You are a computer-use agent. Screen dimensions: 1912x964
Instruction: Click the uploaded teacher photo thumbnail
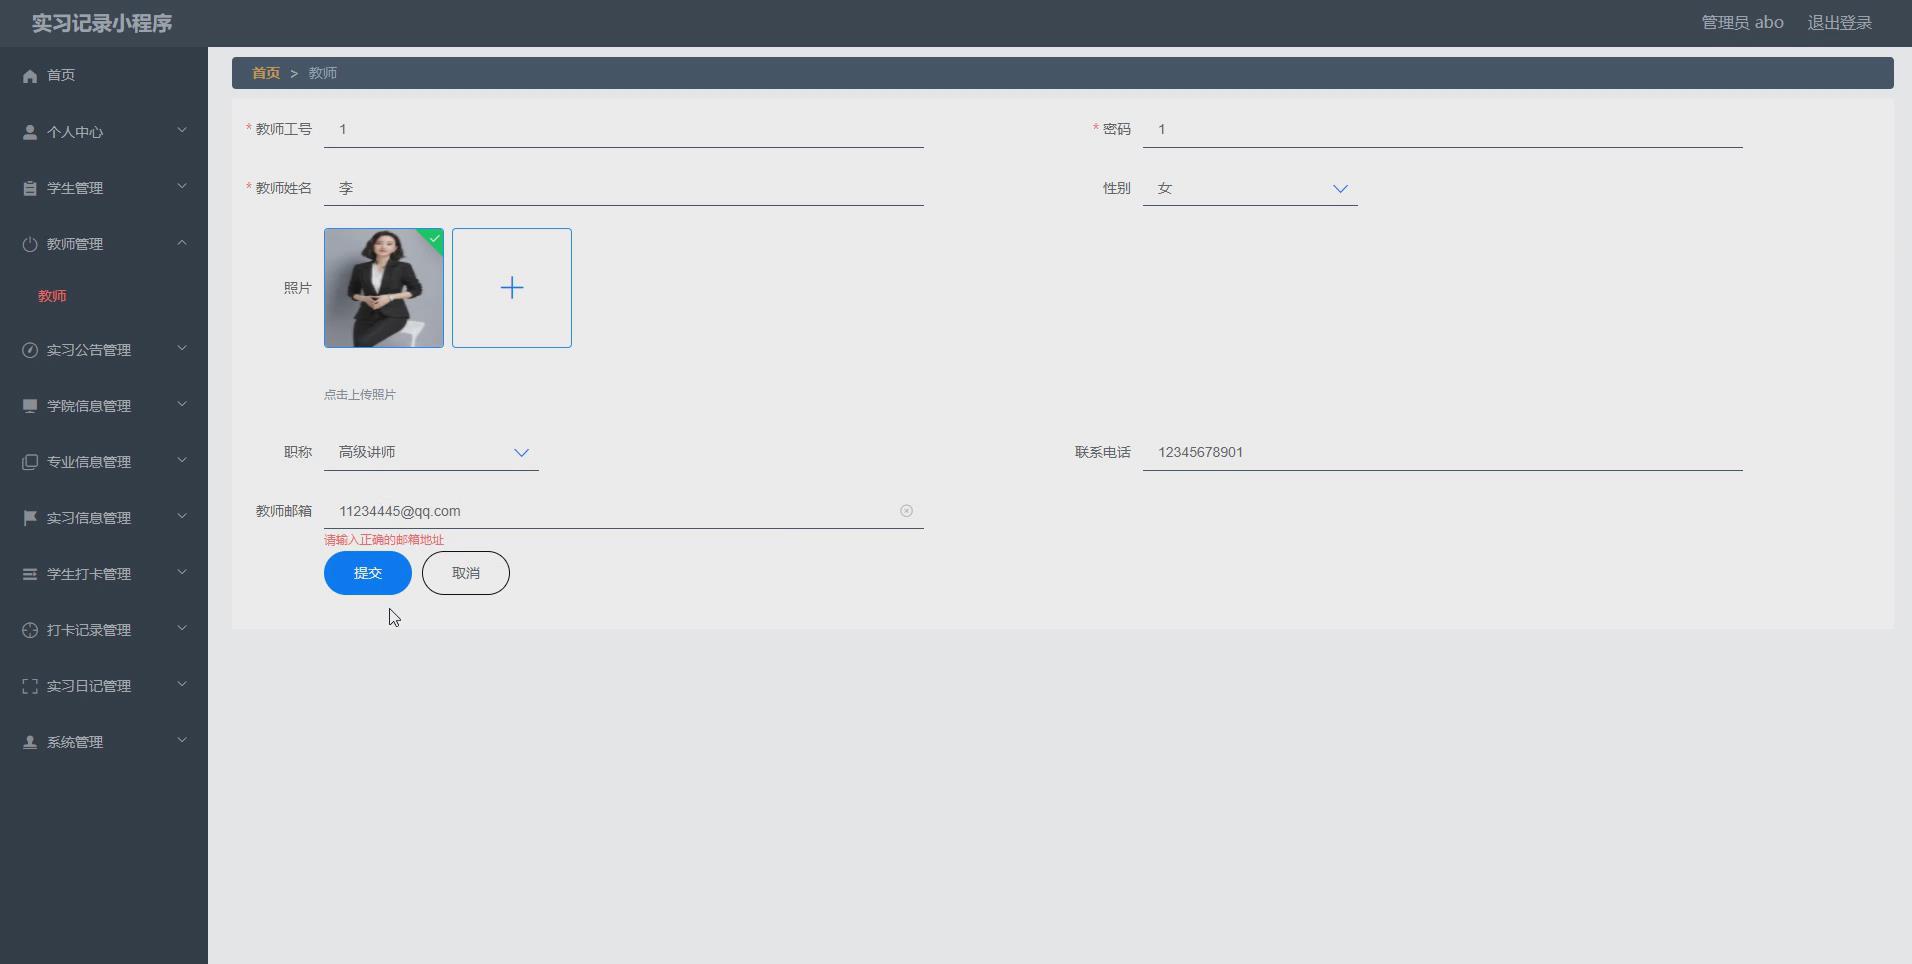tap(383, 287)
